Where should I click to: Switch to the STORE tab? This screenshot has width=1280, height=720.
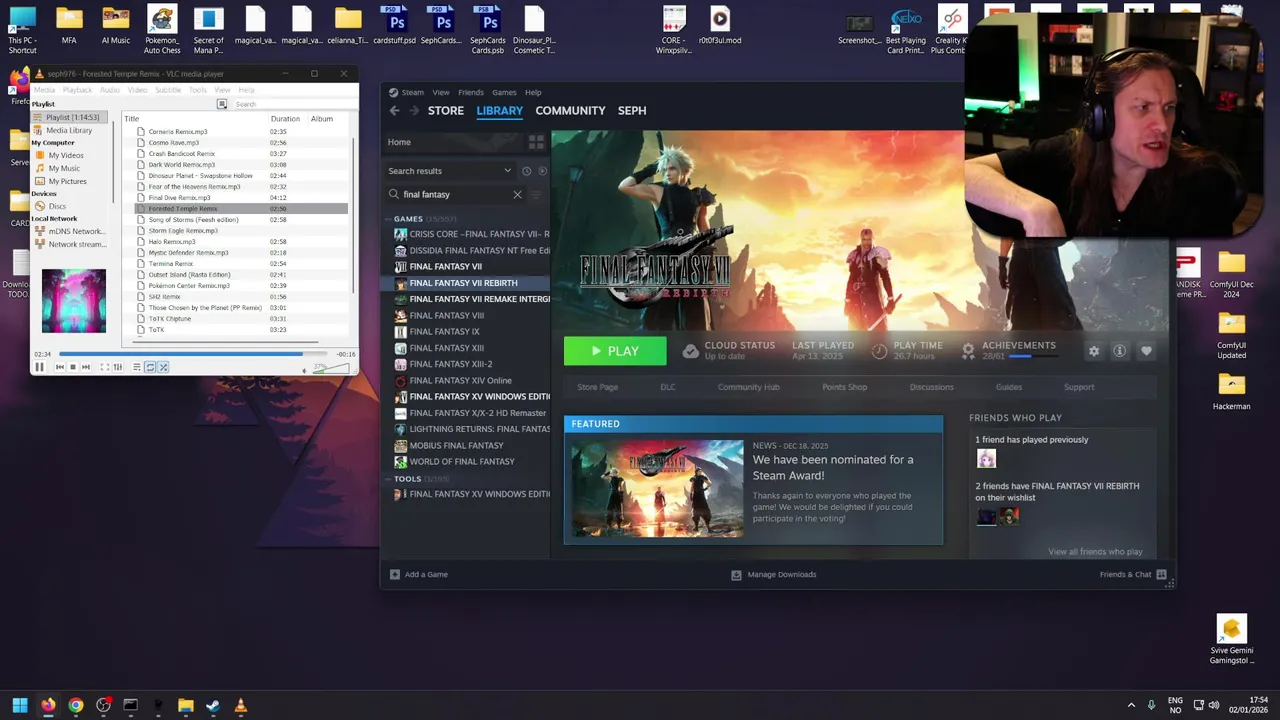446,111
